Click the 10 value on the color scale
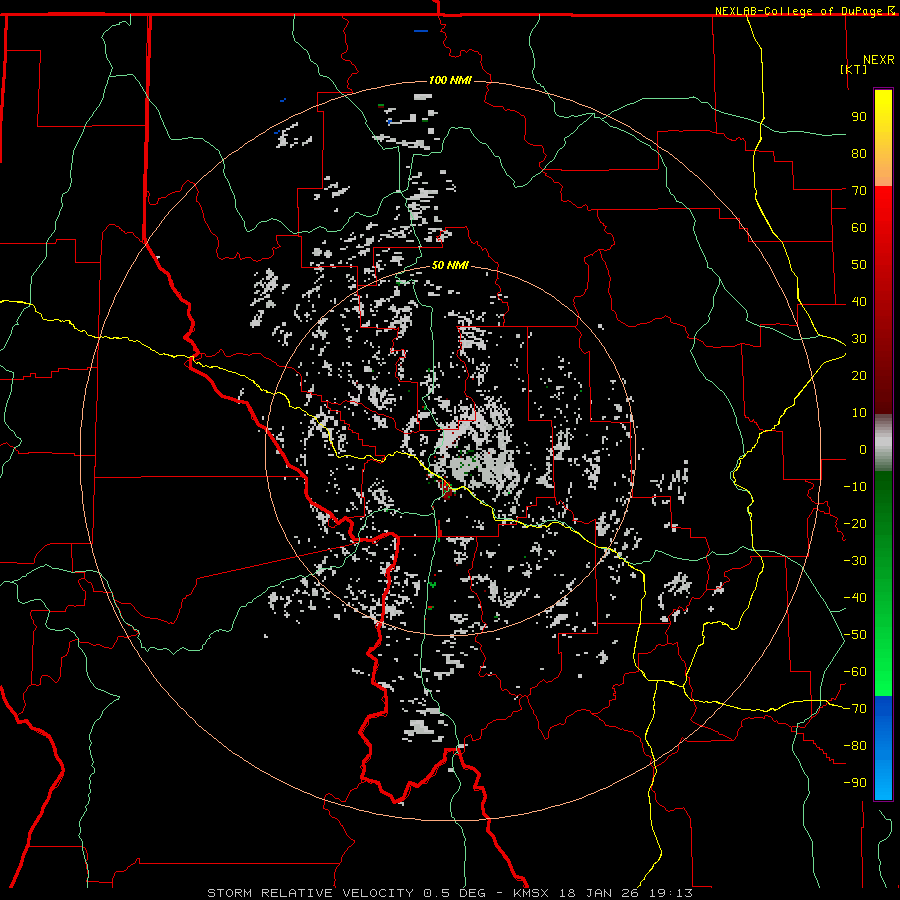Image resolution: width=900 pixels, height=900 pixels. point(859,413)
